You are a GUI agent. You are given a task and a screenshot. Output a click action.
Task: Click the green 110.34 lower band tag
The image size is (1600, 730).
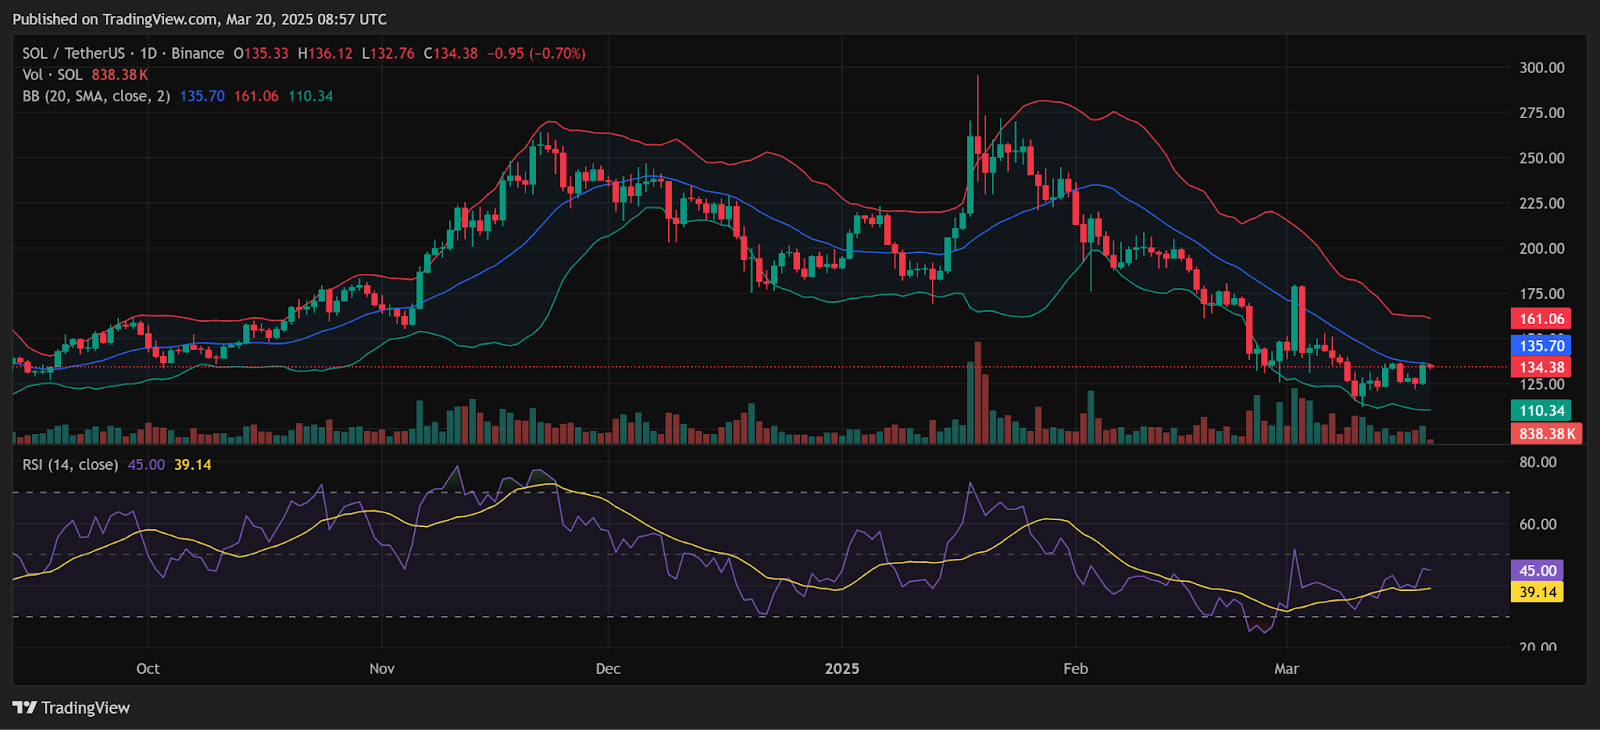tap(1541, 411)
